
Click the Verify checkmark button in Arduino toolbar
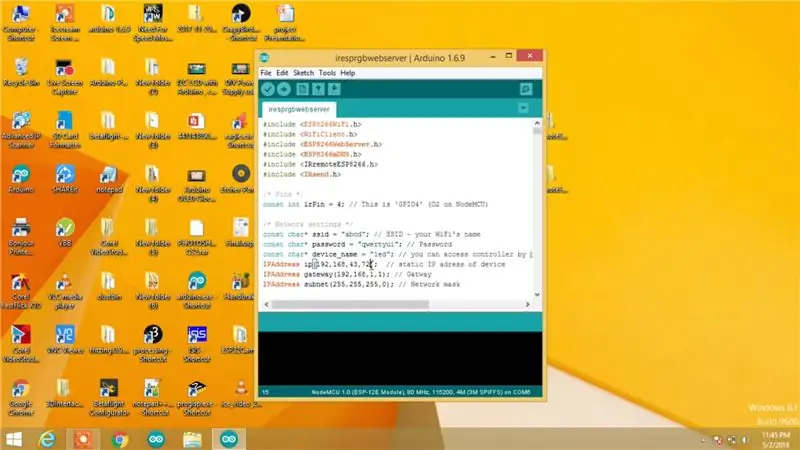[x=268, y=89]
